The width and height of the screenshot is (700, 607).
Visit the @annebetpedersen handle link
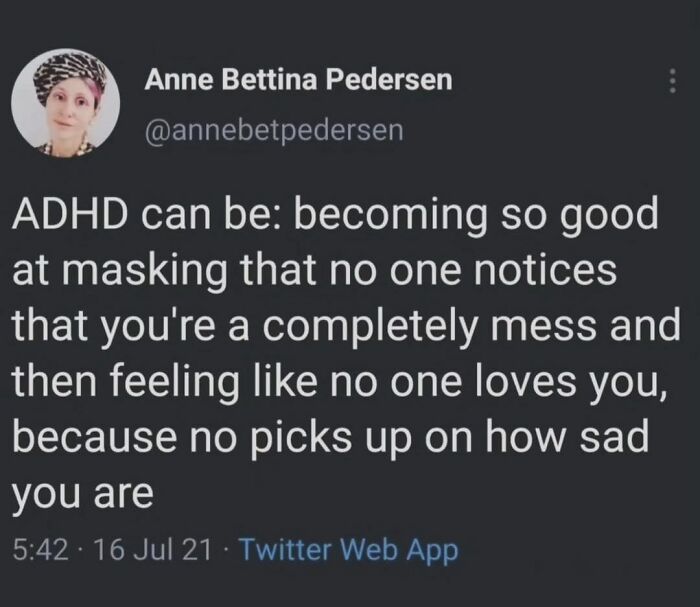coord(274,130)
